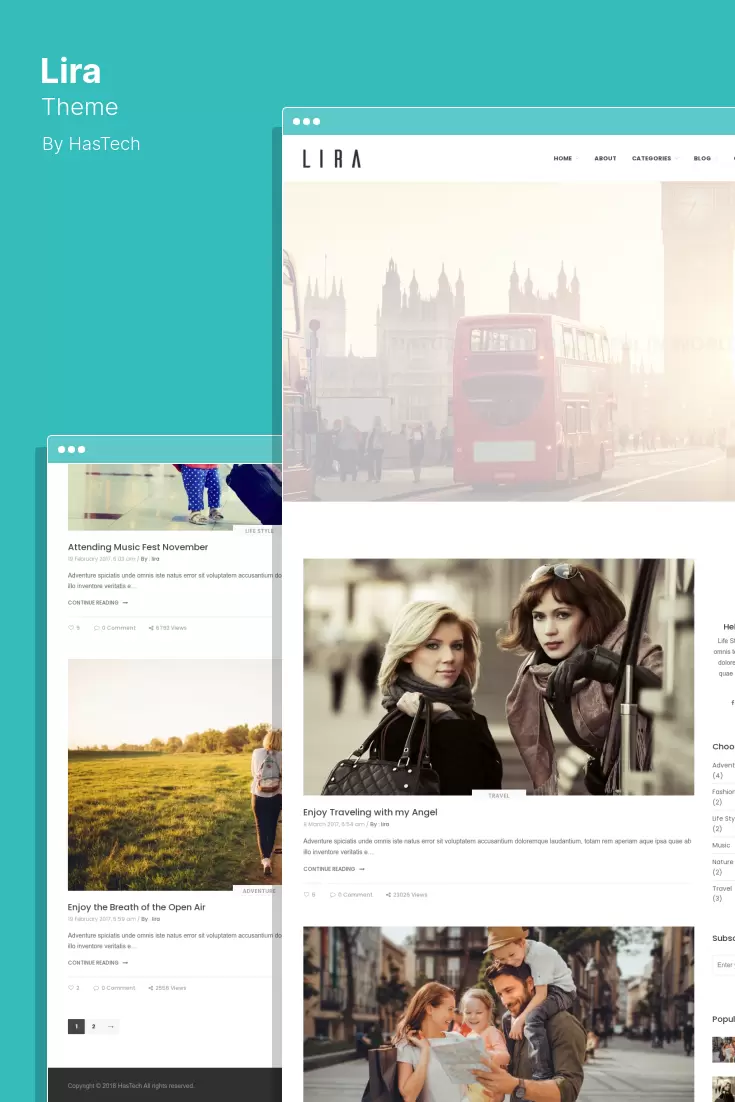Select the Travel category in the sidebar
This screenshot has height=1102, width=735.
[x=722, y=888]
